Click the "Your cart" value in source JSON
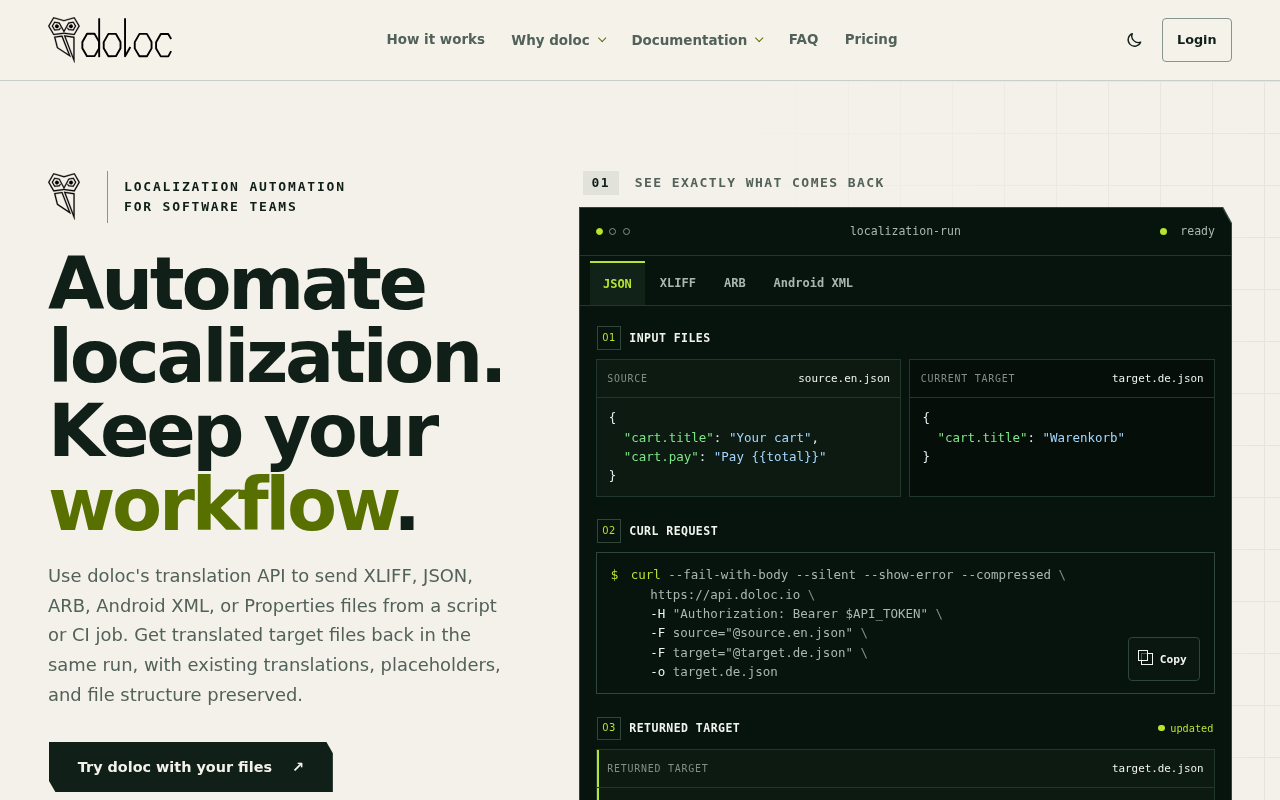This screenshot has height=800, width=1280. coord(770,437)
